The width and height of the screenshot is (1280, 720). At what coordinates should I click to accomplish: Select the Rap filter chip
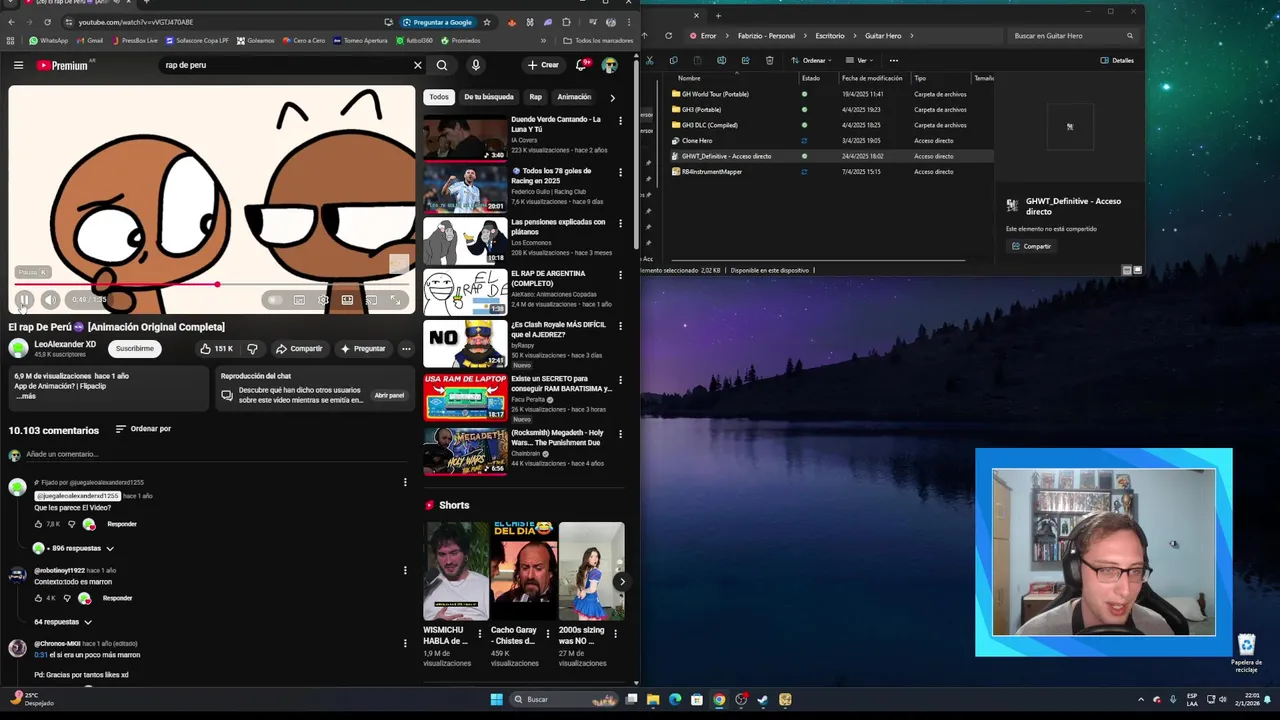point(536,97)
